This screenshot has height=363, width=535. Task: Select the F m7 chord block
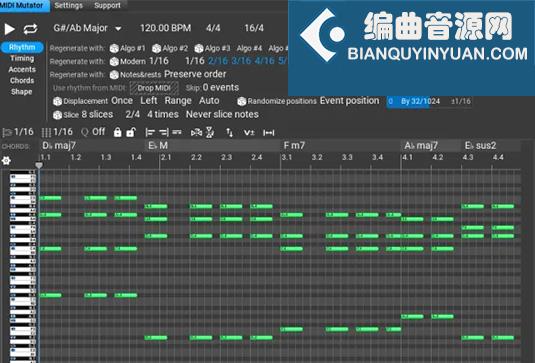pyautogui.click(x=341, y=146)
